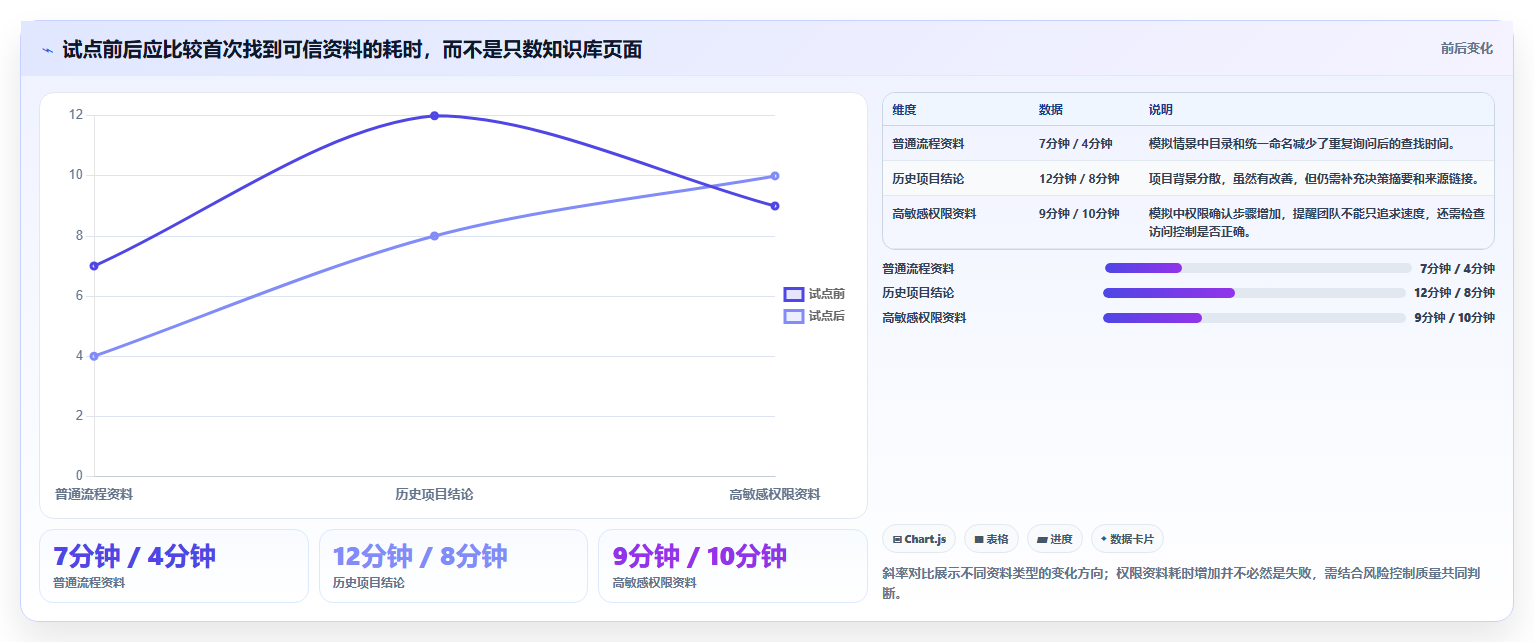The image size is (1534, 642).
Task: Click the 试点前 data point at 高敏感权限资料
Action: tap(775, 206)
